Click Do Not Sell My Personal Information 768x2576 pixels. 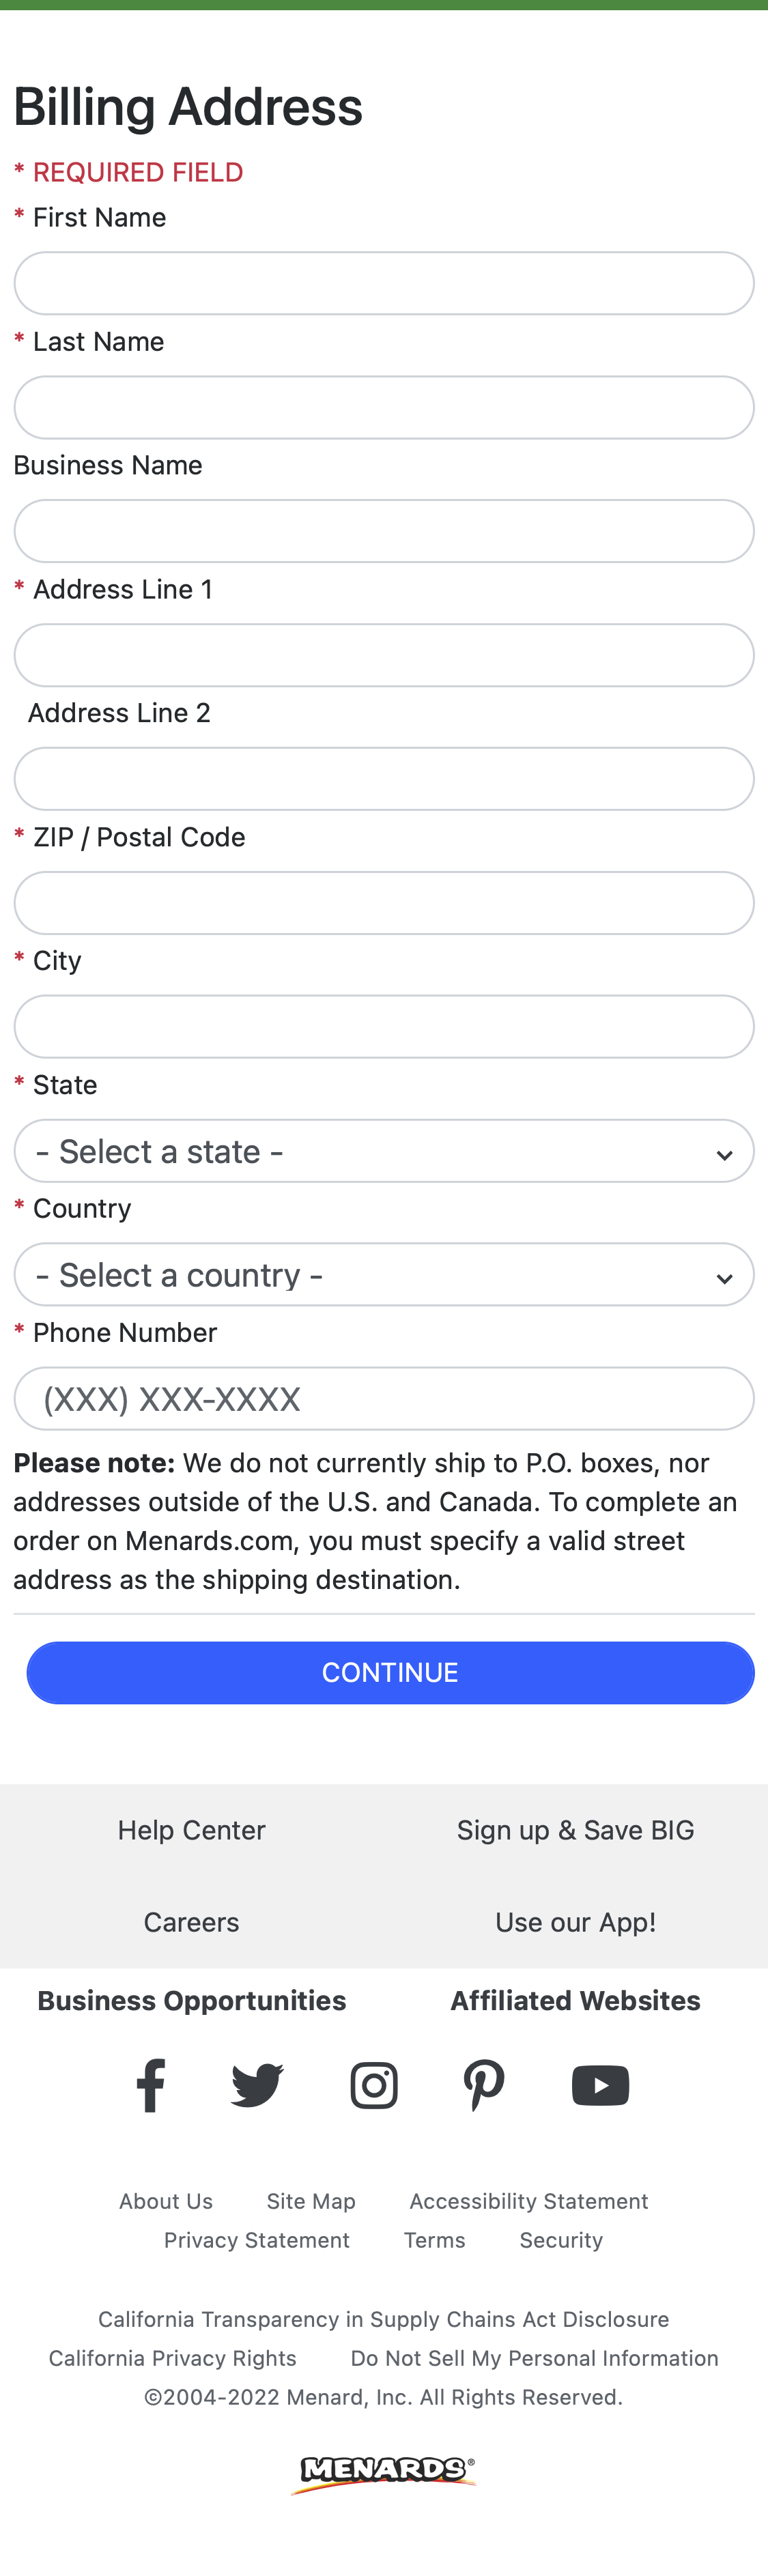[x=534, y=2357]
